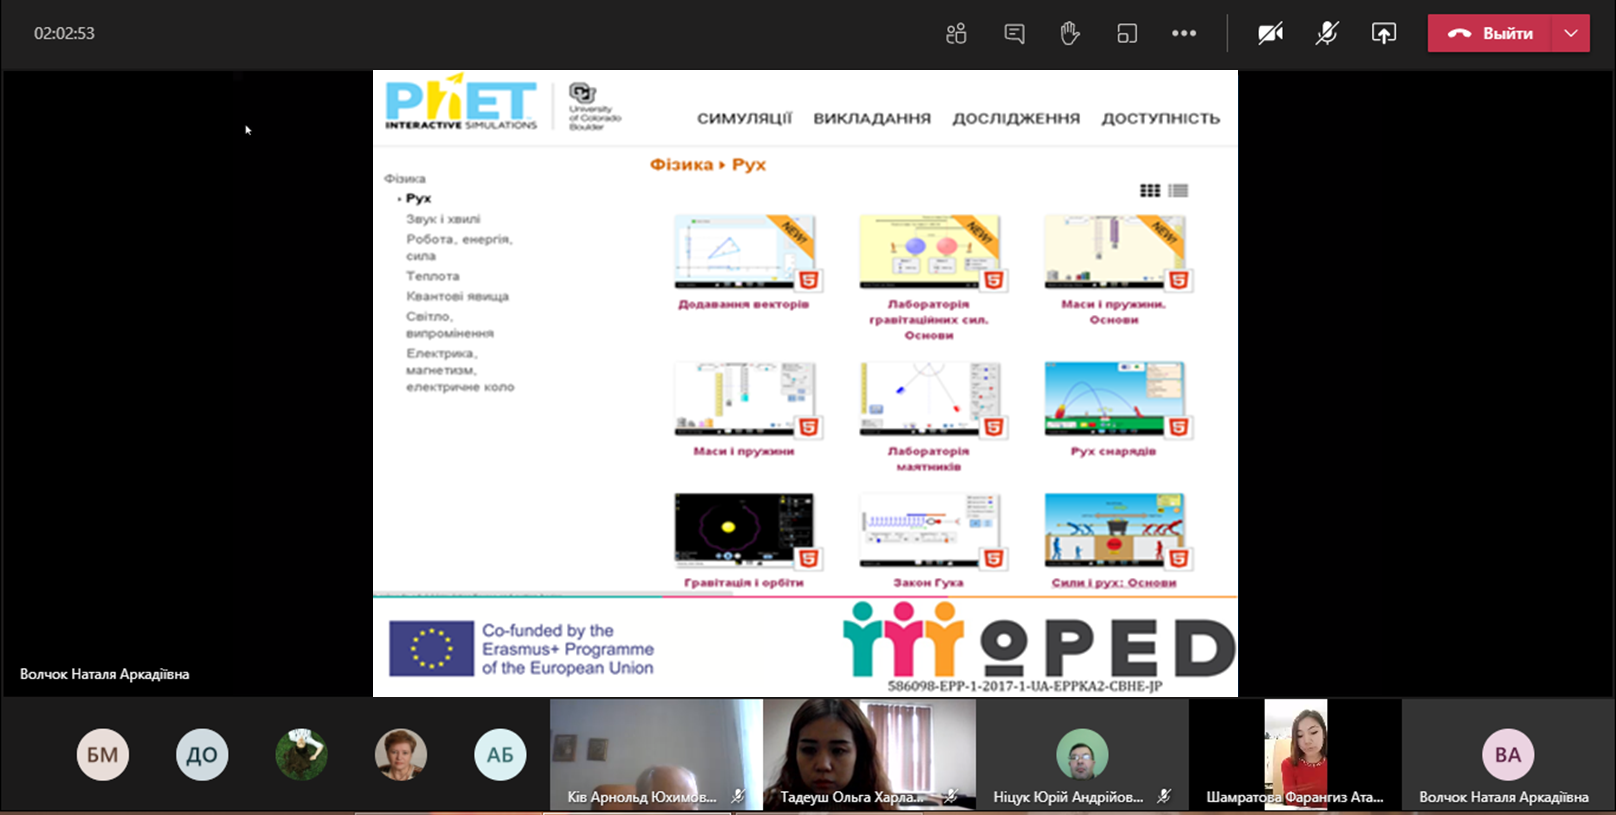Image resolution: width=1616 pixels, height=815 pixels.
Task: Open the Рух снарядів simulation thumbnail
Action: pos(1116,399)
